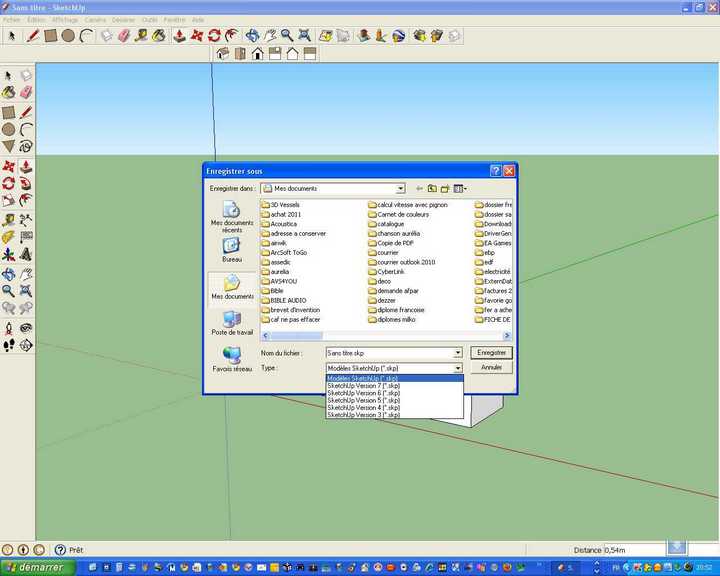
Task: Select the Follow Me tool in left toolbar
Action: point(26,184)
